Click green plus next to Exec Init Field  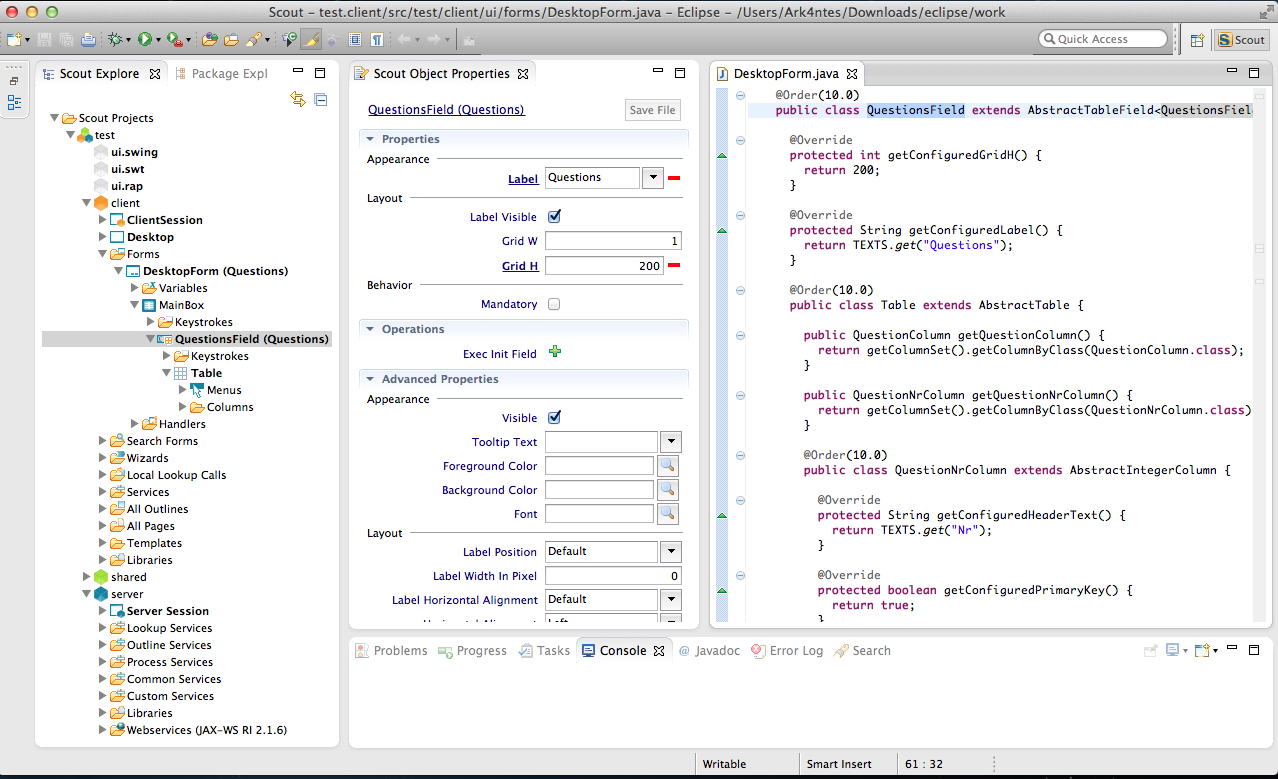pyautogui.click(x=555, y=353)
